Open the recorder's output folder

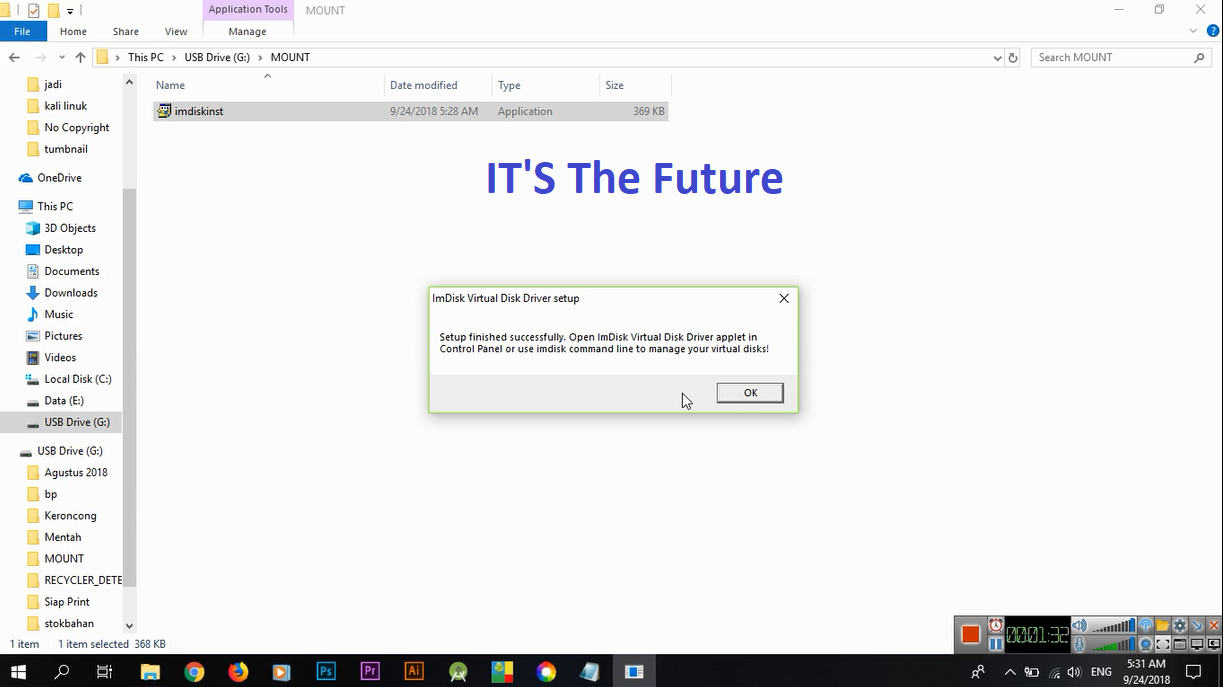click(x=1162, y=625)
